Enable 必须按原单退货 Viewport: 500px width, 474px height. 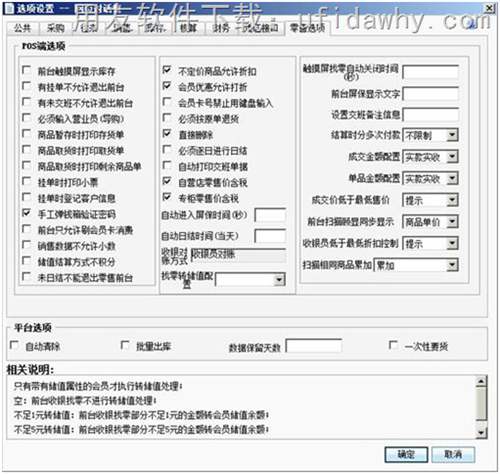click(x=167, y=118)
